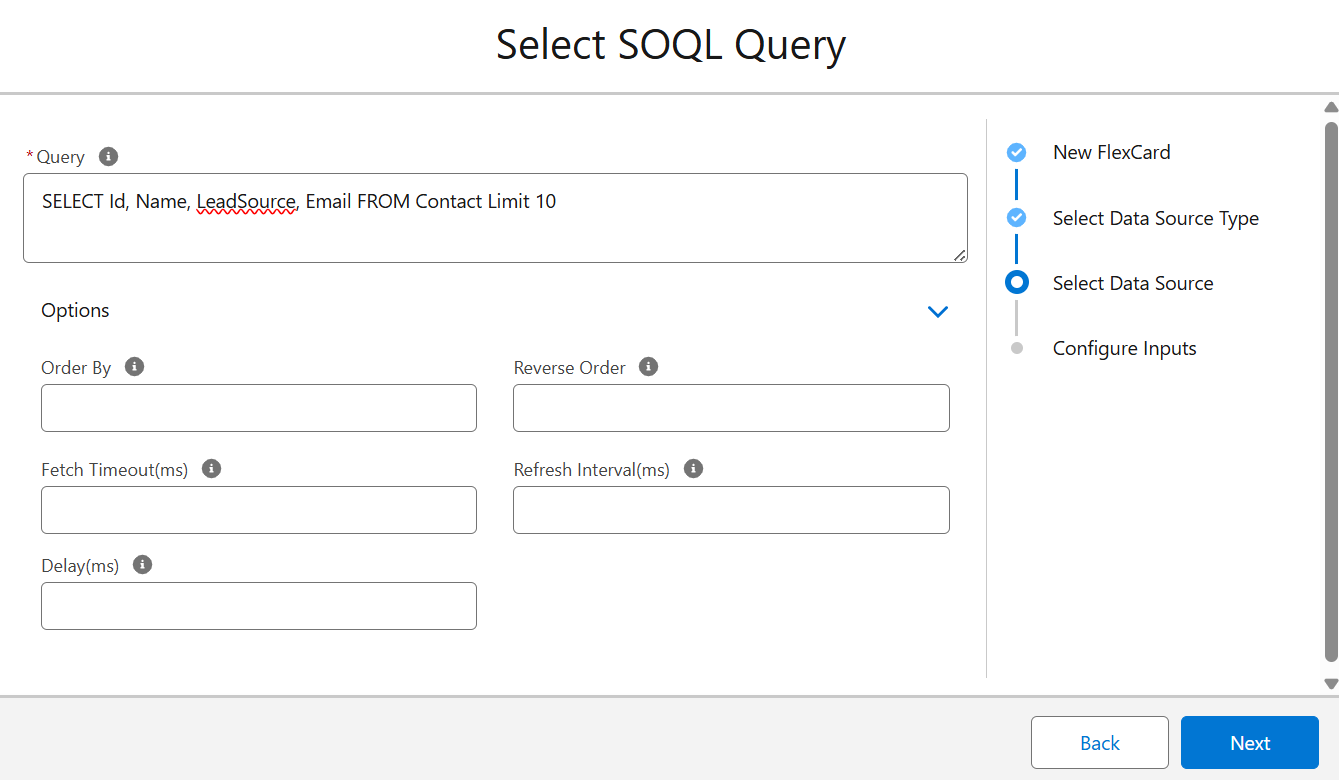Click the scroll up arrow

pos(1330,107)
